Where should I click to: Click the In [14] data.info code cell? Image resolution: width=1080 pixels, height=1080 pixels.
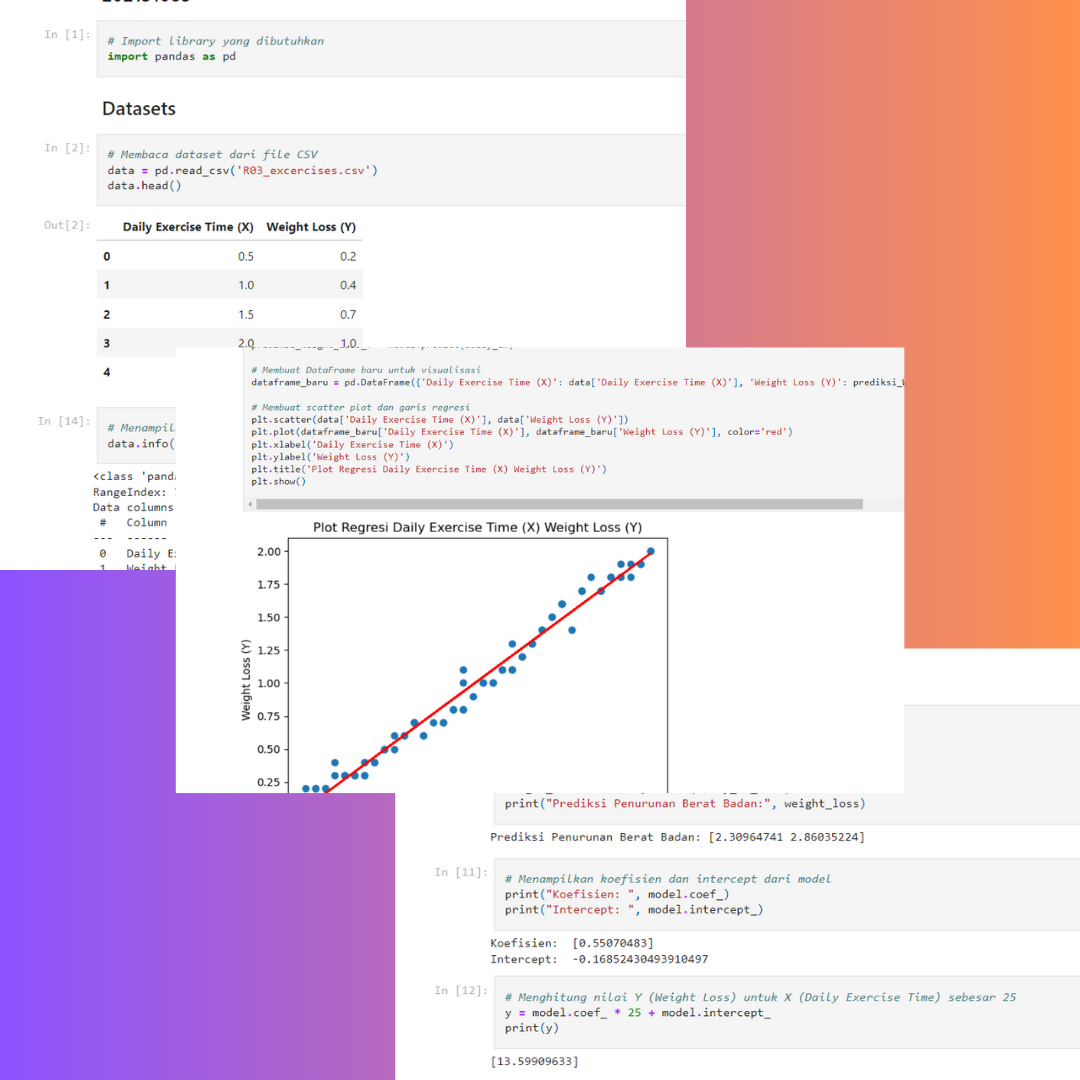coord(140,436)
